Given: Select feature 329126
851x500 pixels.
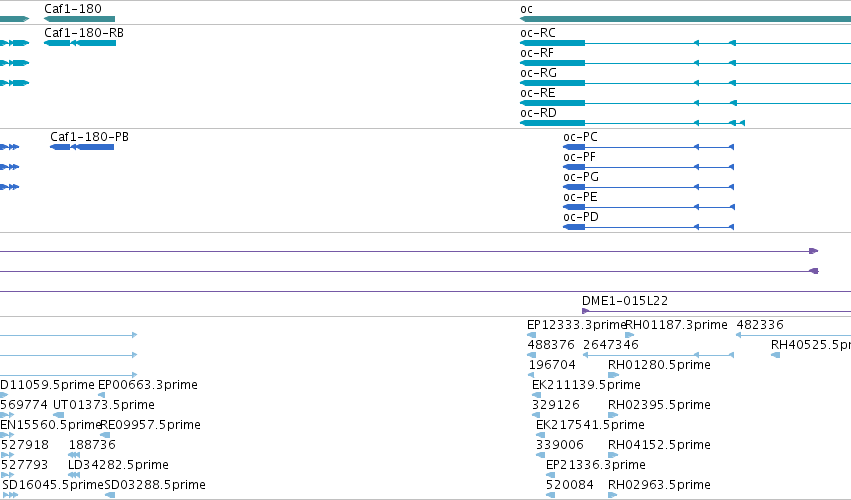Looking at the screenshot, I should [556, 405].
